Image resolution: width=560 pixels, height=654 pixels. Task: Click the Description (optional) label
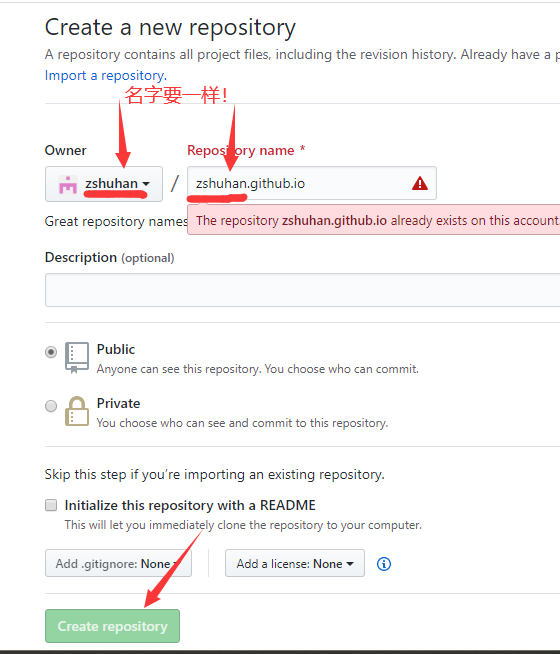point(109,257)
